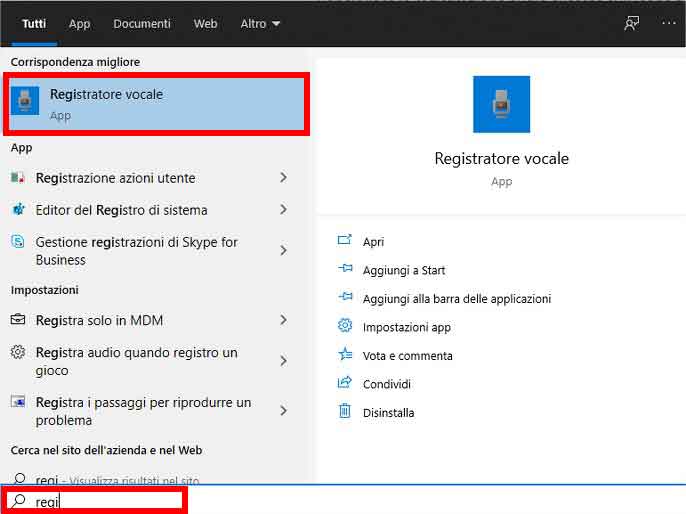Click the Registrazione azioni utente app icon
The height and width of the screenshot is (514, 686).
point(18,178)
